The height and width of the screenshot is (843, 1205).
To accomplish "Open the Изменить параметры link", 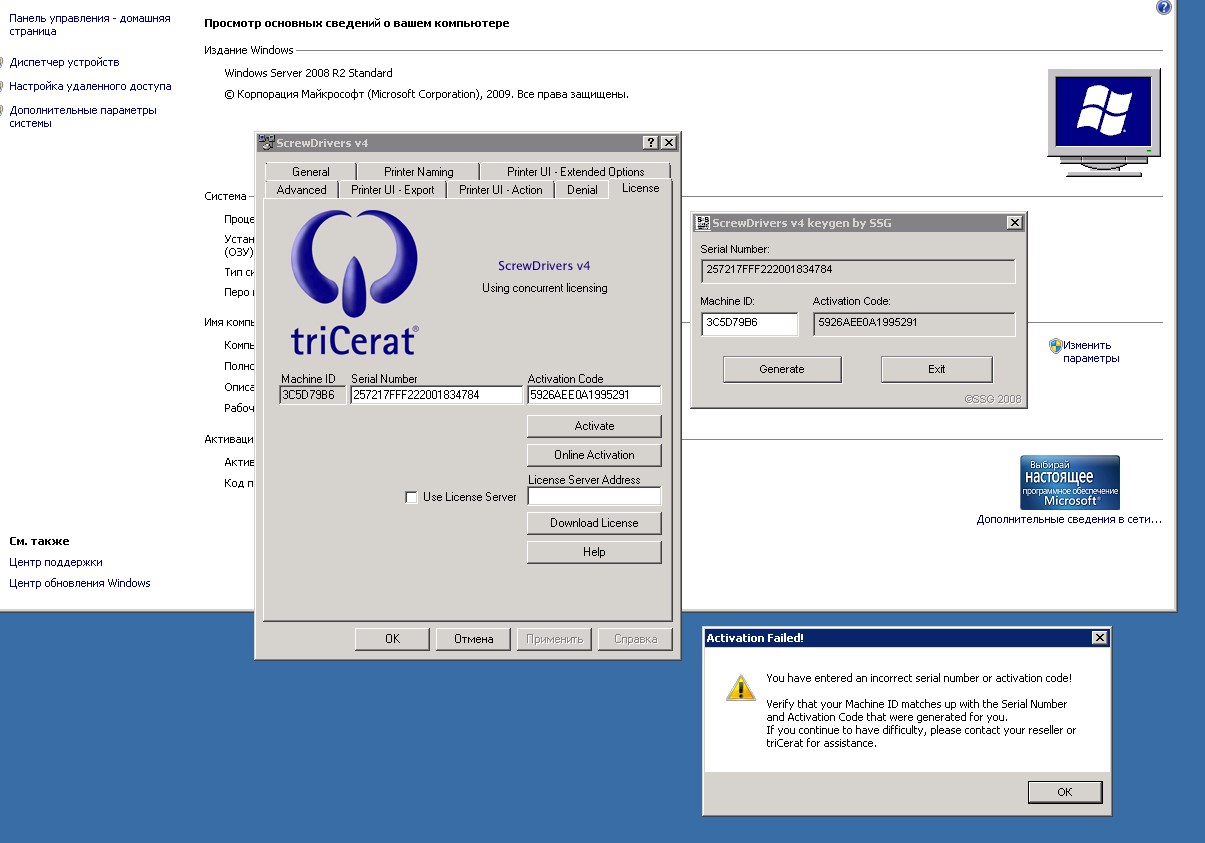I will pyautogui.click(x=1091, y=351).
